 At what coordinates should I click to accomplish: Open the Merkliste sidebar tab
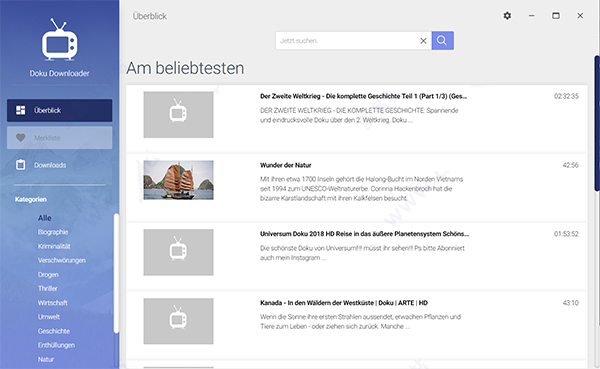tap(59, 138)
